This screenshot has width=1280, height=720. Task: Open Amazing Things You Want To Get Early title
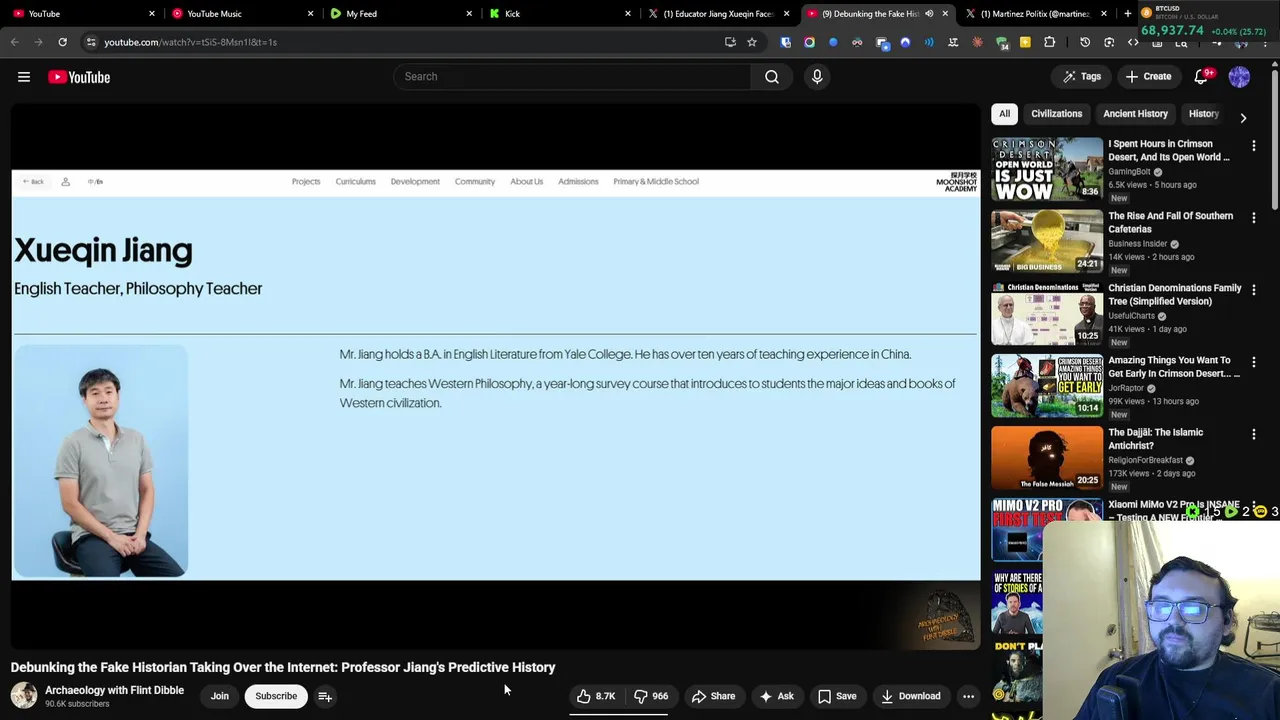click(x=1173, y=367)
